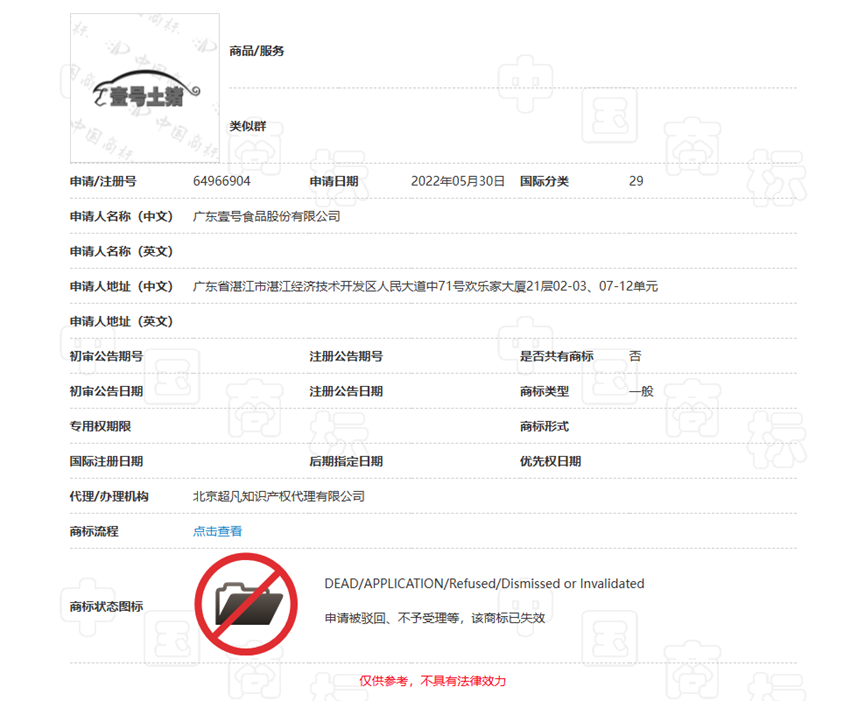Click the international class value 29
865x701 pixels.
tap(636, 181)
